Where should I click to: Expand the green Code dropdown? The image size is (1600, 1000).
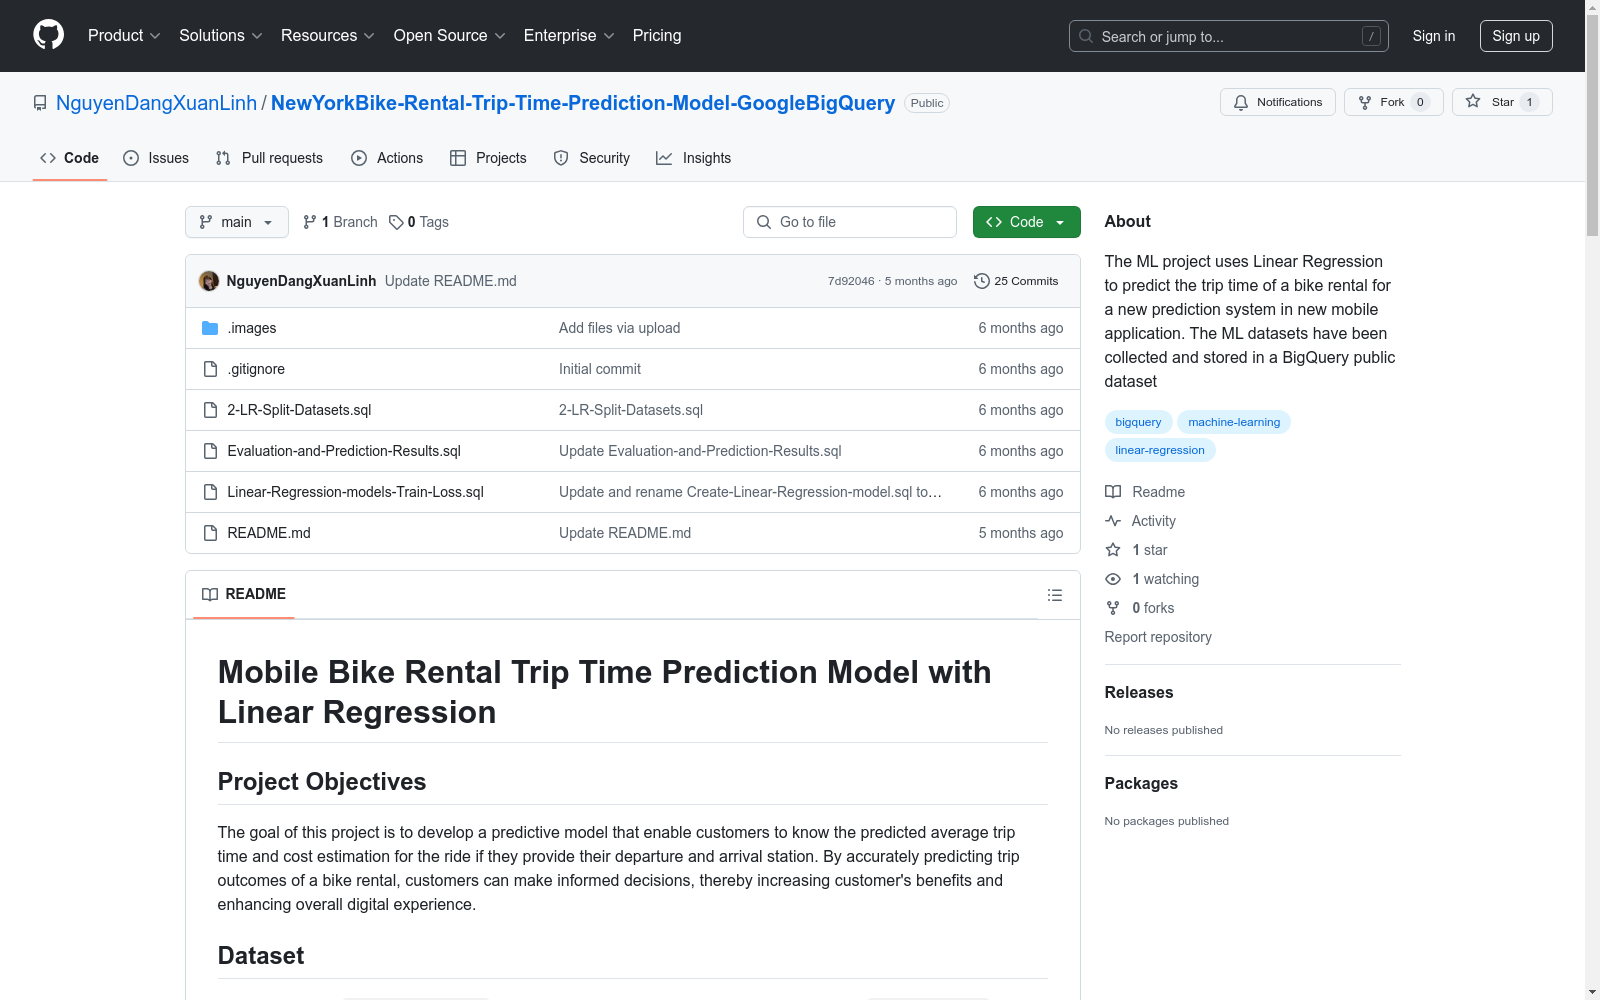pyautogui.click(x=1026, y=222)
